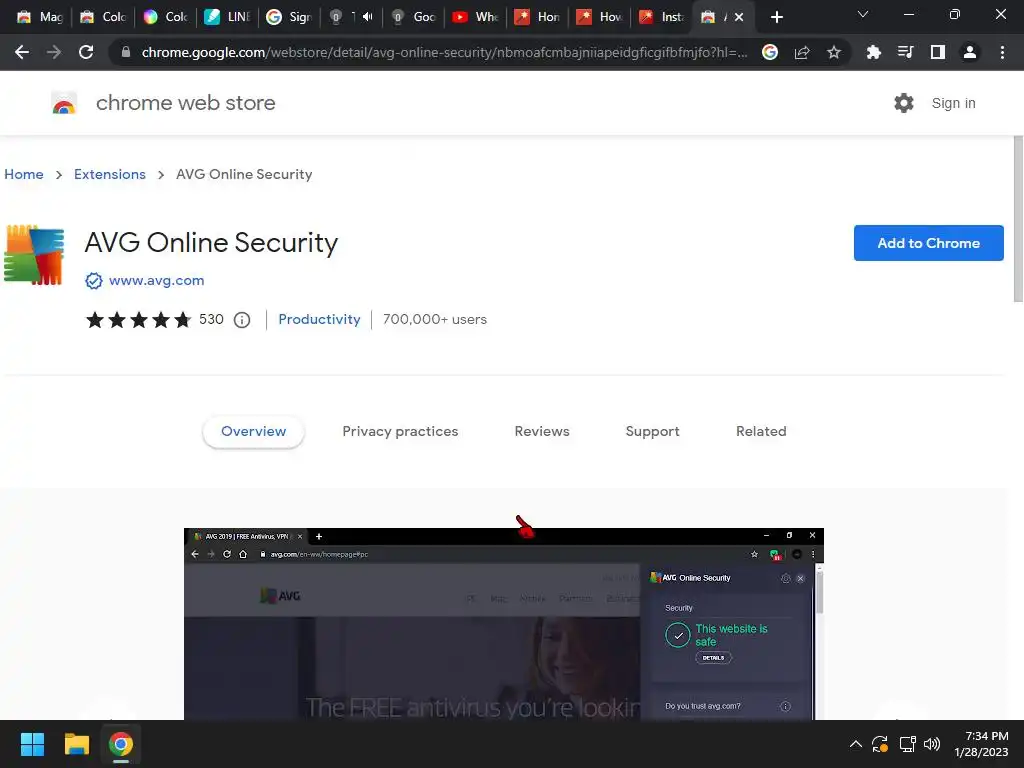Screen dimensions: 1024x768
Task: Click the page vertical scrollbar
Action: pos(1018,219)
